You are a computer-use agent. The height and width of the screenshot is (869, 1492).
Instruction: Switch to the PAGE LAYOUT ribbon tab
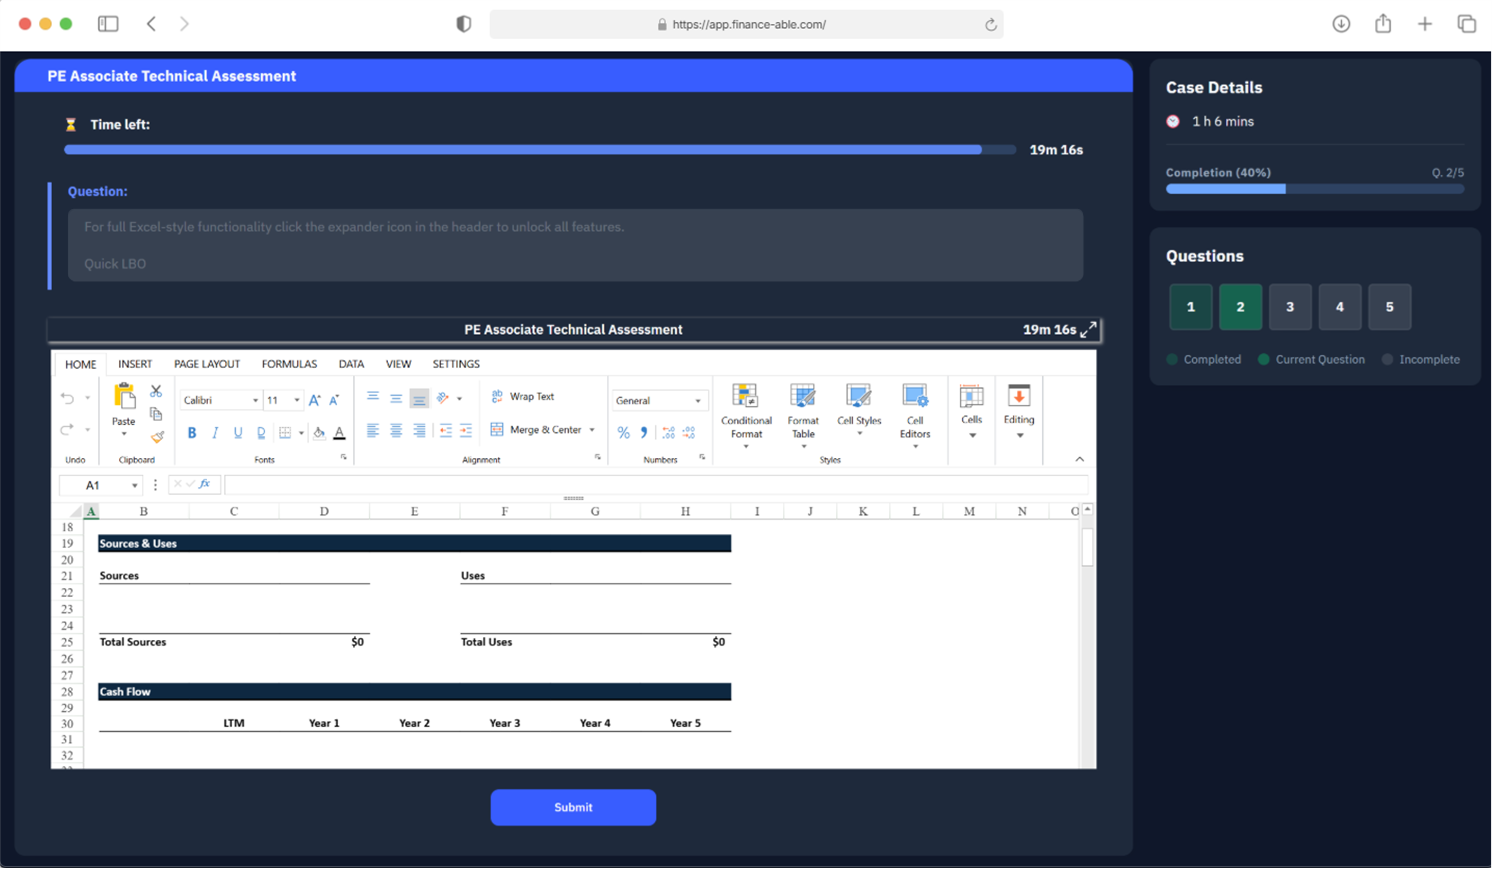click(x=207, y=364)
